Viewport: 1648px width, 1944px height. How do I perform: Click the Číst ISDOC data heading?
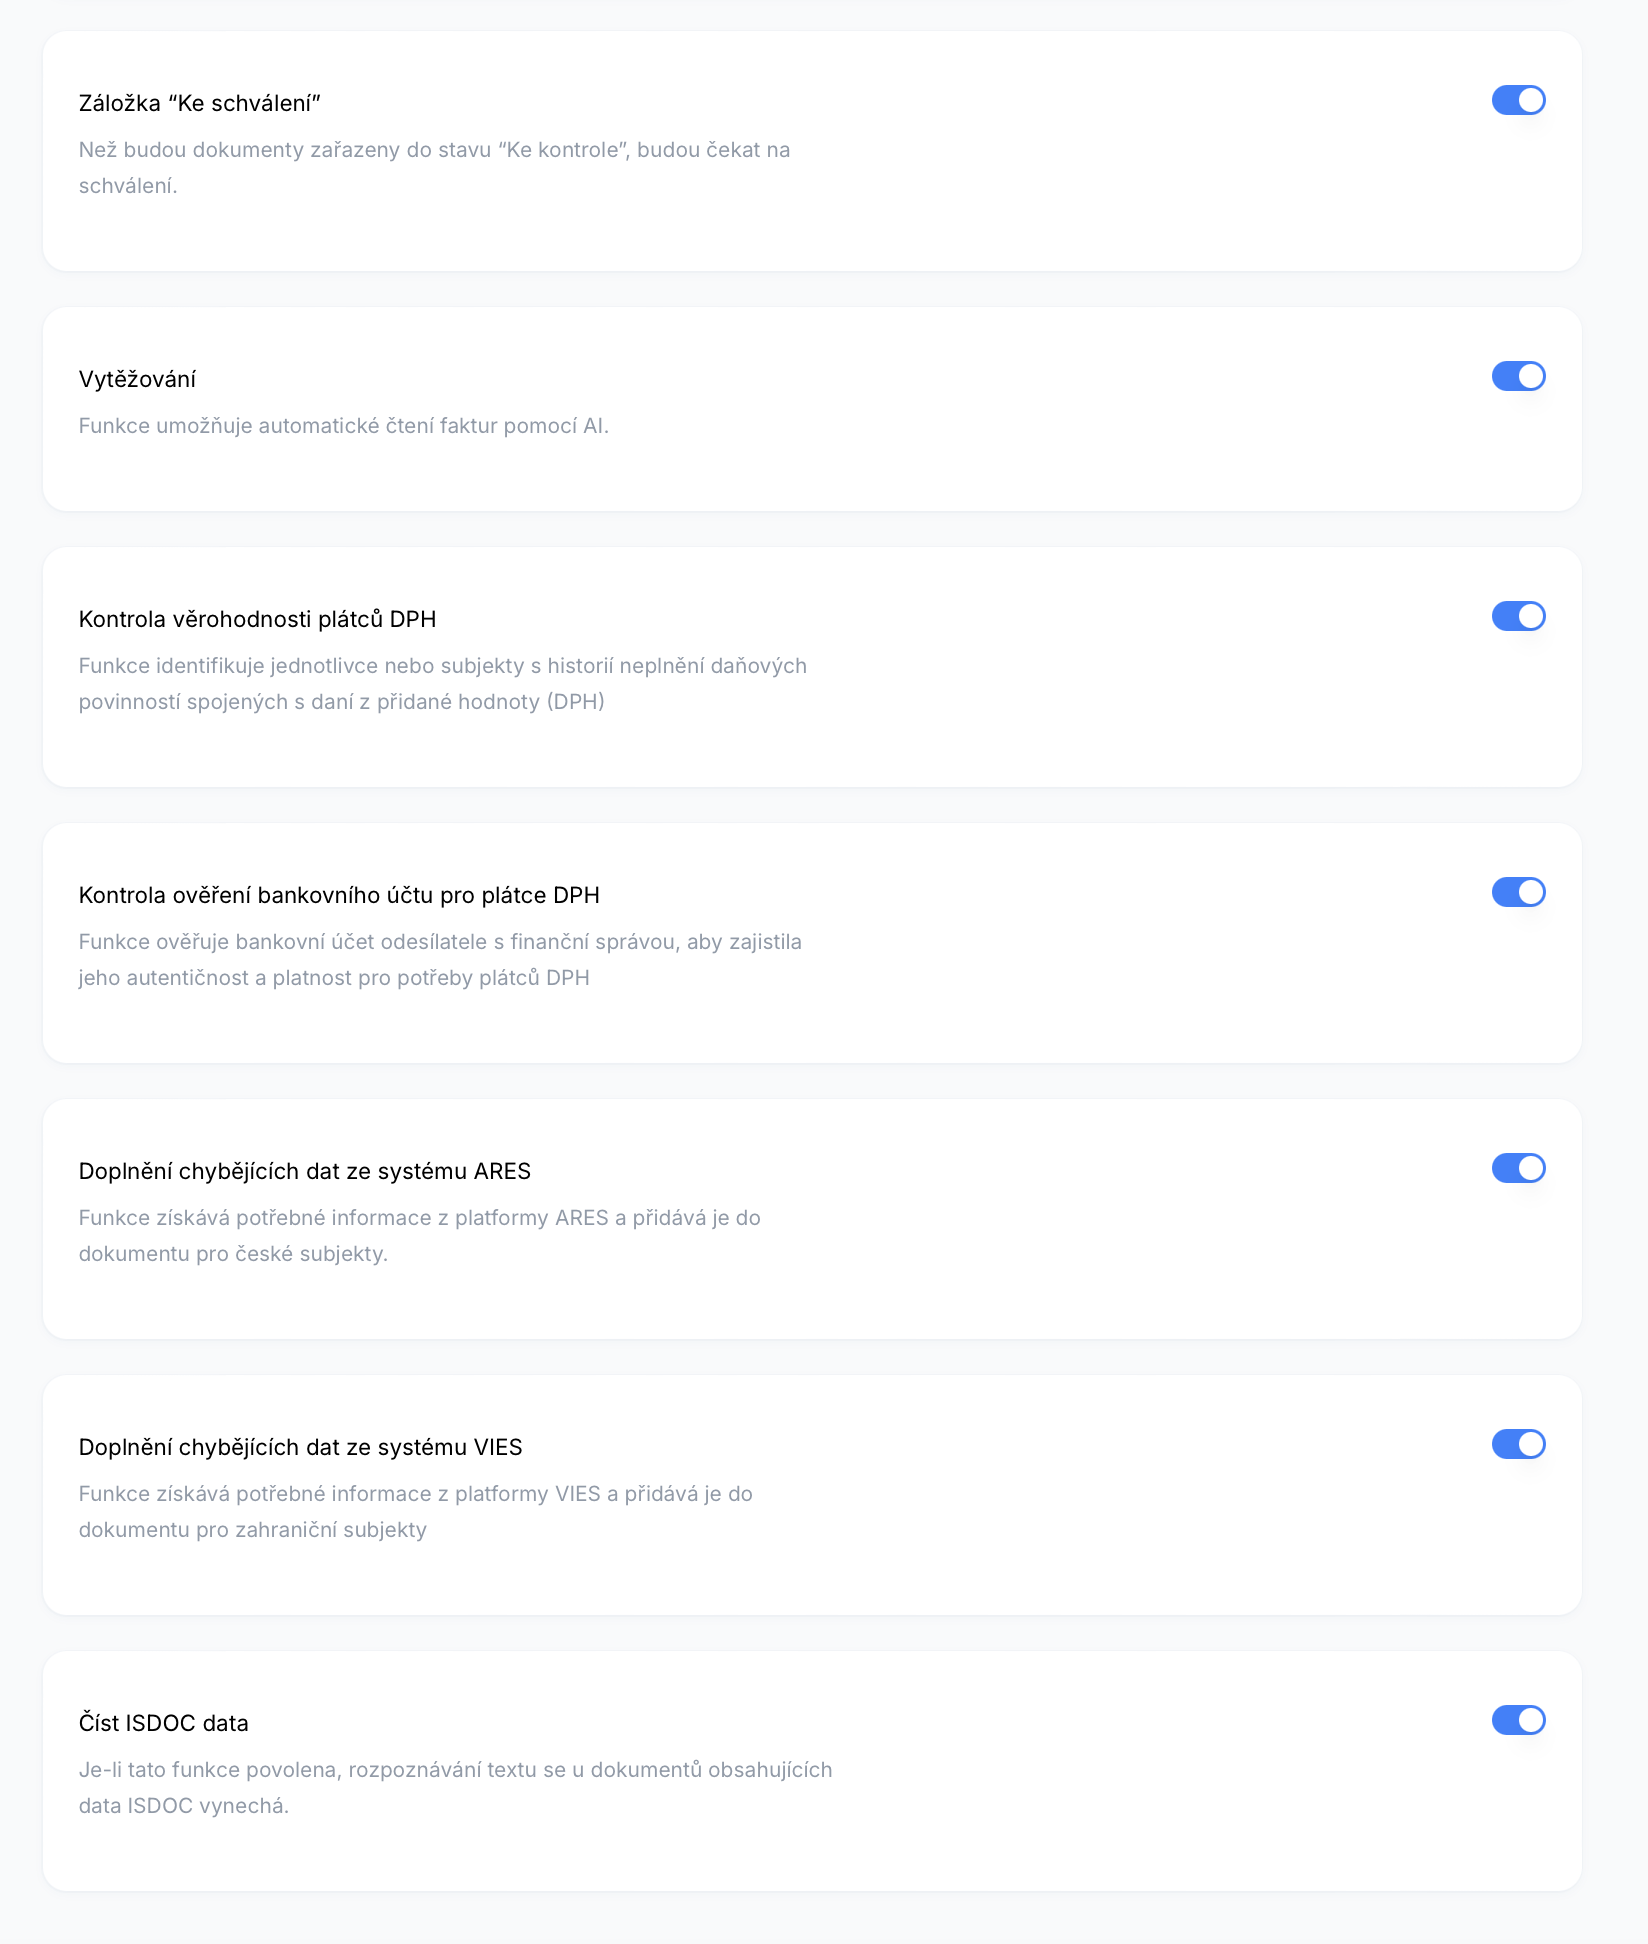(x=164, y=1723)
